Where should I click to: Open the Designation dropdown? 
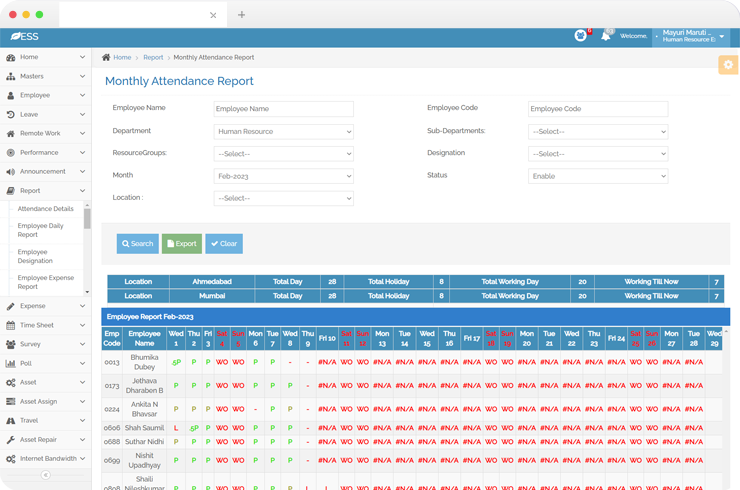[x=598, y=154]
